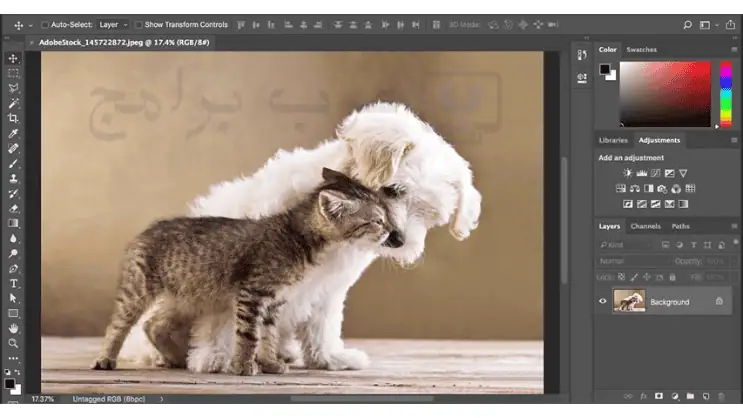
Task: Select the Lasso tool
Action: pos(13,88)
